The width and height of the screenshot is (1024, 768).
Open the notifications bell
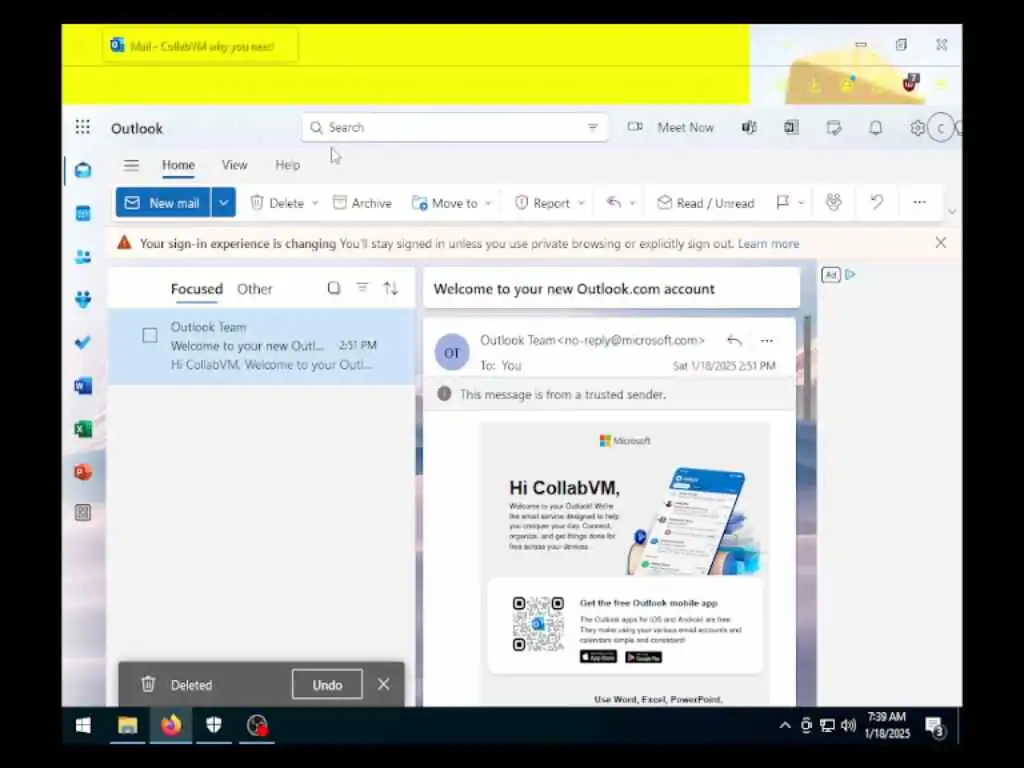coord(876,127)
